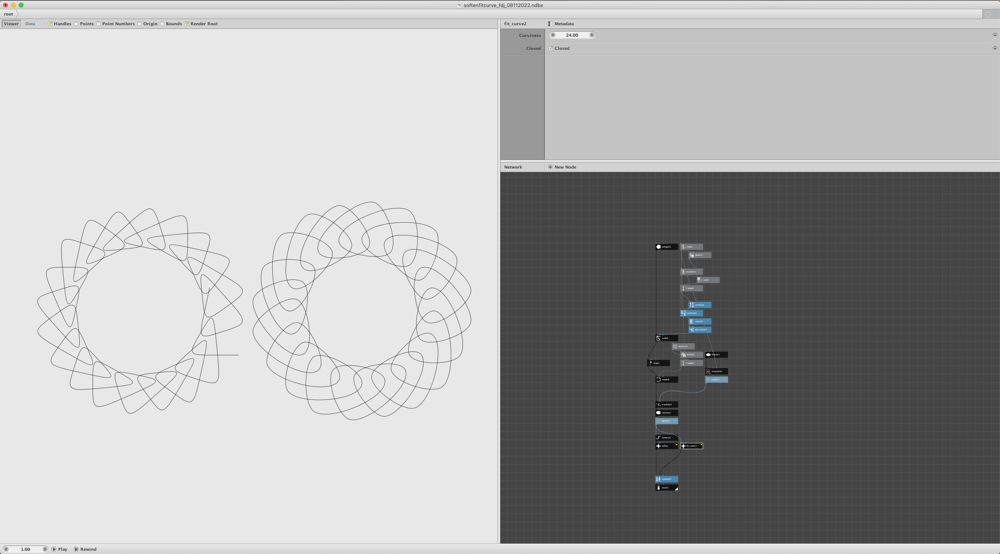Select the align1 node with flag icon
The width and height of the screenshot is (1000, 554).
pyautogui.click(x=659, y=363)
